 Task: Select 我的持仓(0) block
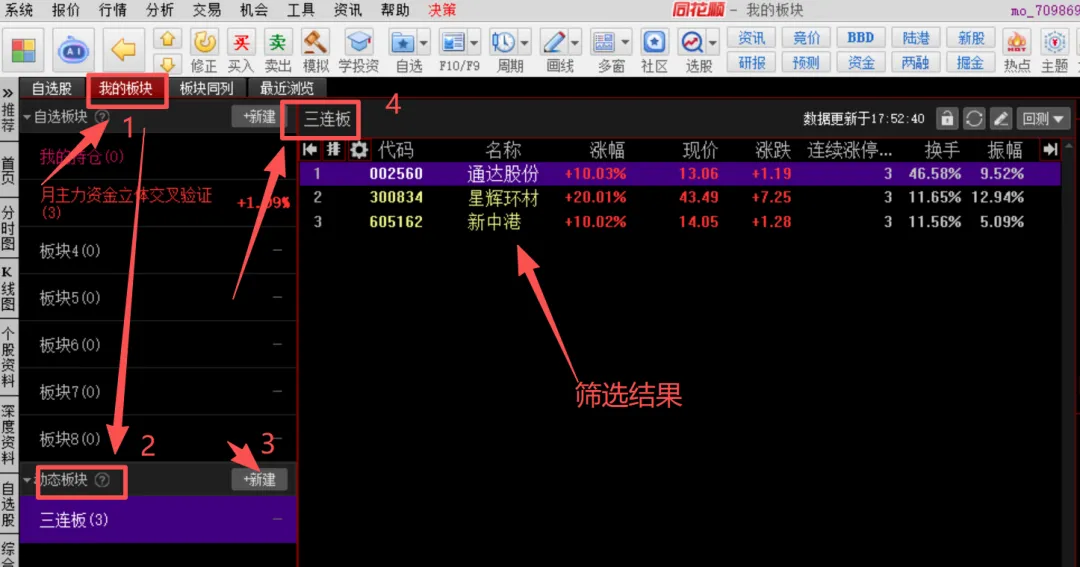158,156
